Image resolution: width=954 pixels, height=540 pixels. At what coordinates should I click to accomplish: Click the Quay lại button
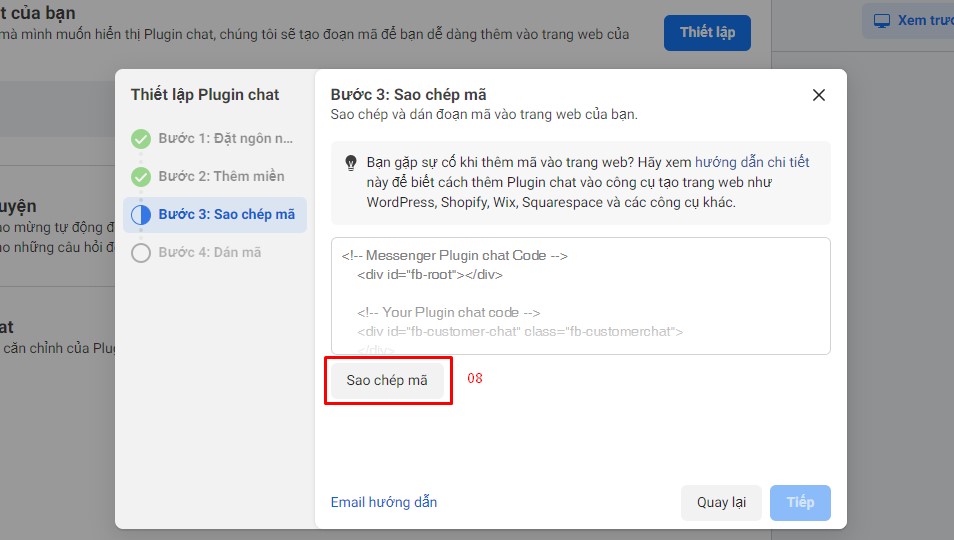[x=721, y=502]
